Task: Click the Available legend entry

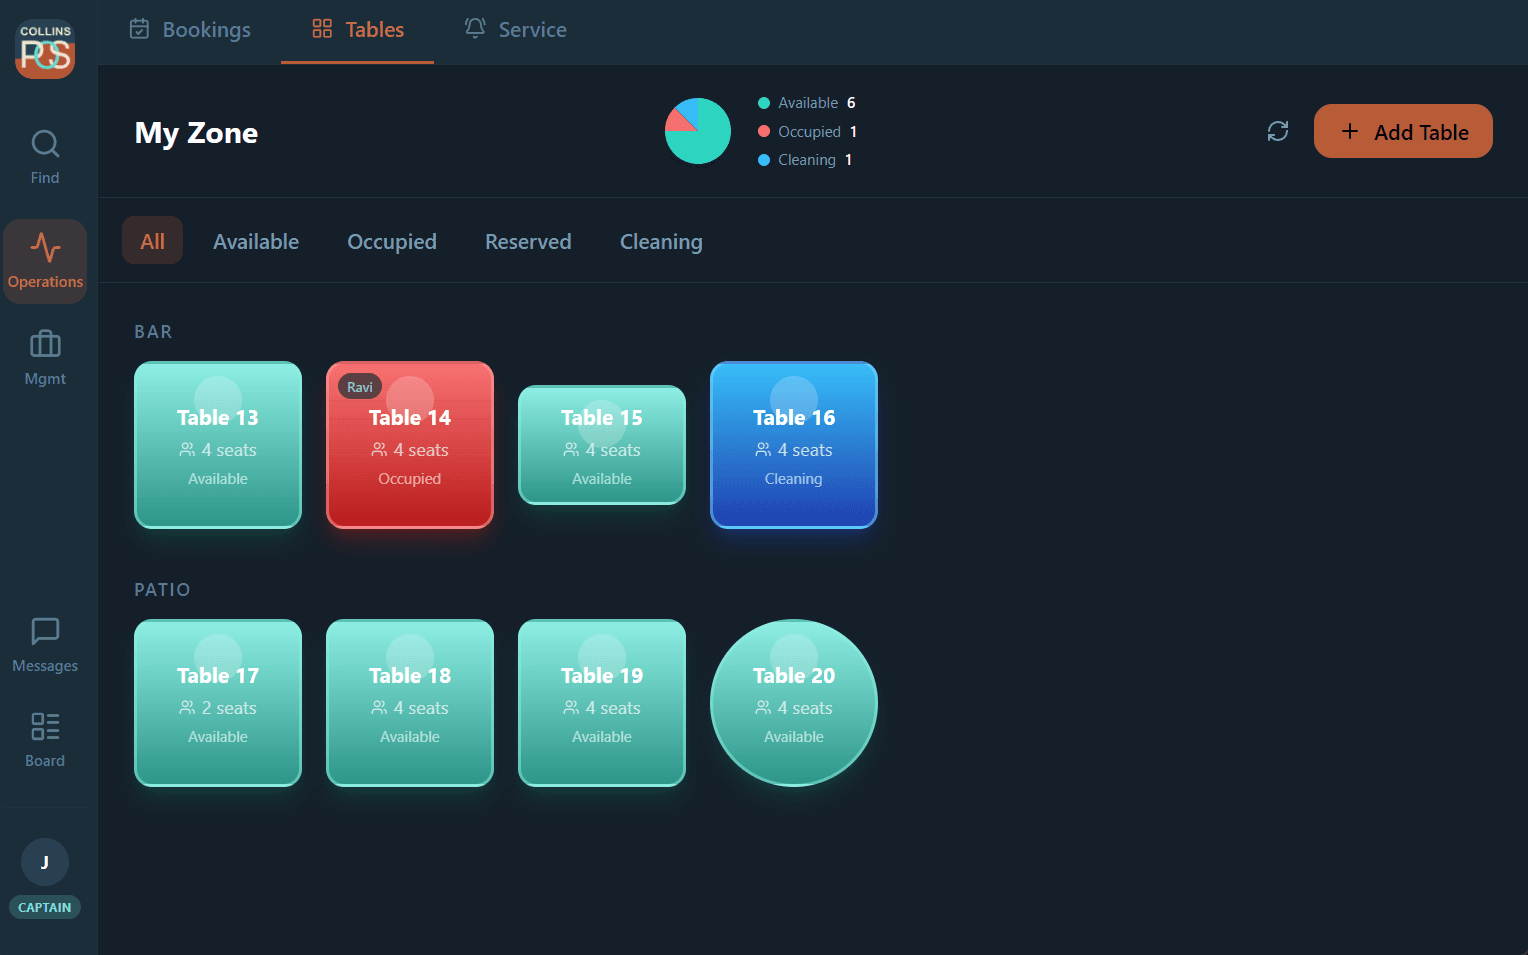Action: pyautogui.click(x=807, y=103)
